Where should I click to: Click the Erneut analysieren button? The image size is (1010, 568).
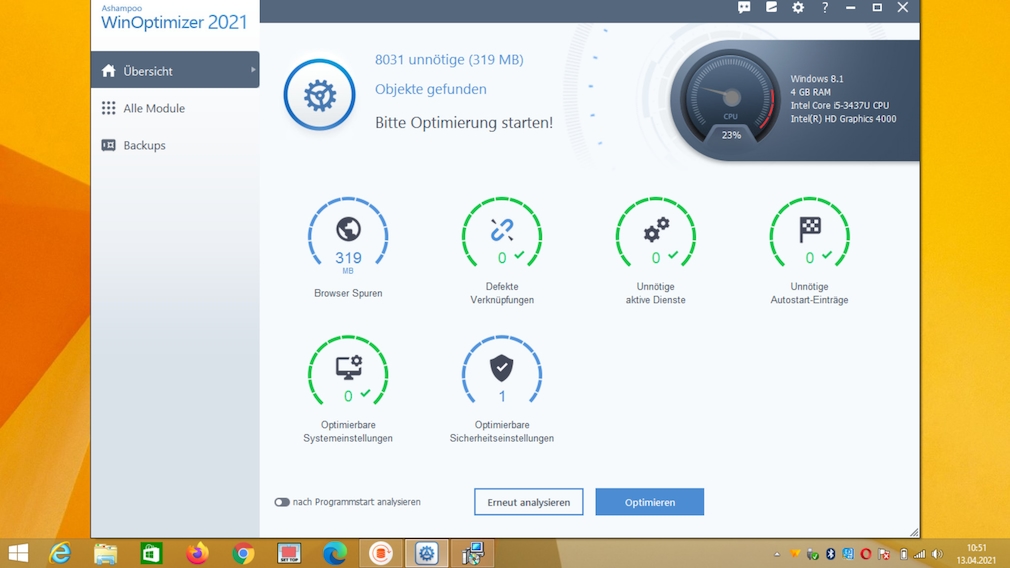(x=528, y=502)
